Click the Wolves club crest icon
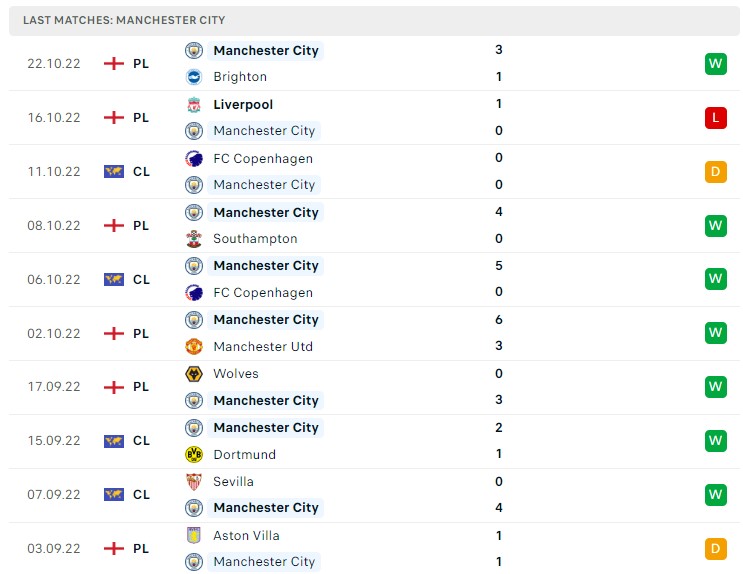The width and height of the screenshot is (743, 574). click(194, 374)
